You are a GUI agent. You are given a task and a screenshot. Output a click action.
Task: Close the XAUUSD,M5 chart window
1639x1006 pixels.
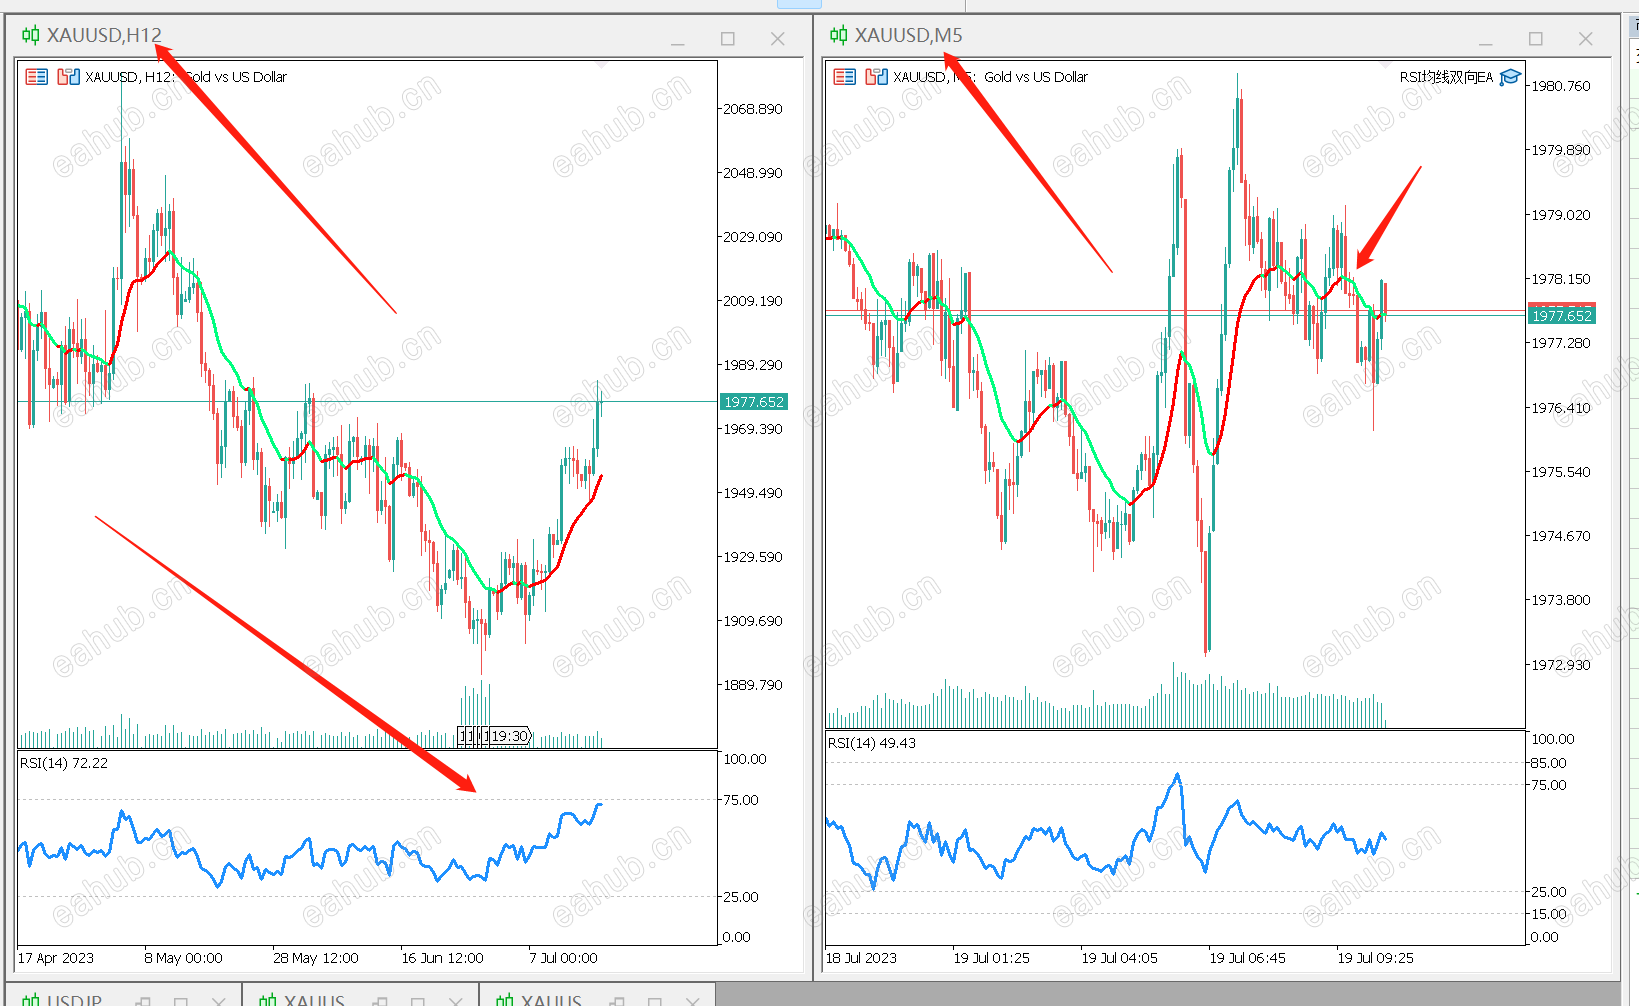(1586, 39)
